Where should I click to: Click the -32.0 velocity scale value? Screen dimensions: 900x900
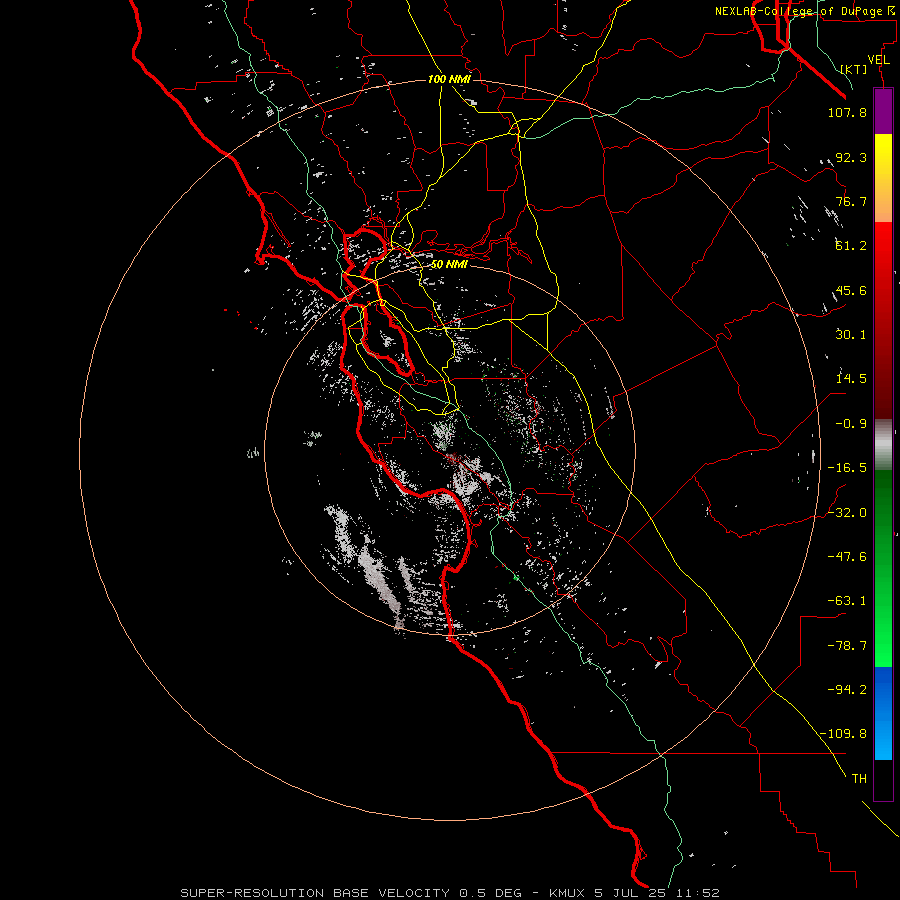click(x=847, y=513)
